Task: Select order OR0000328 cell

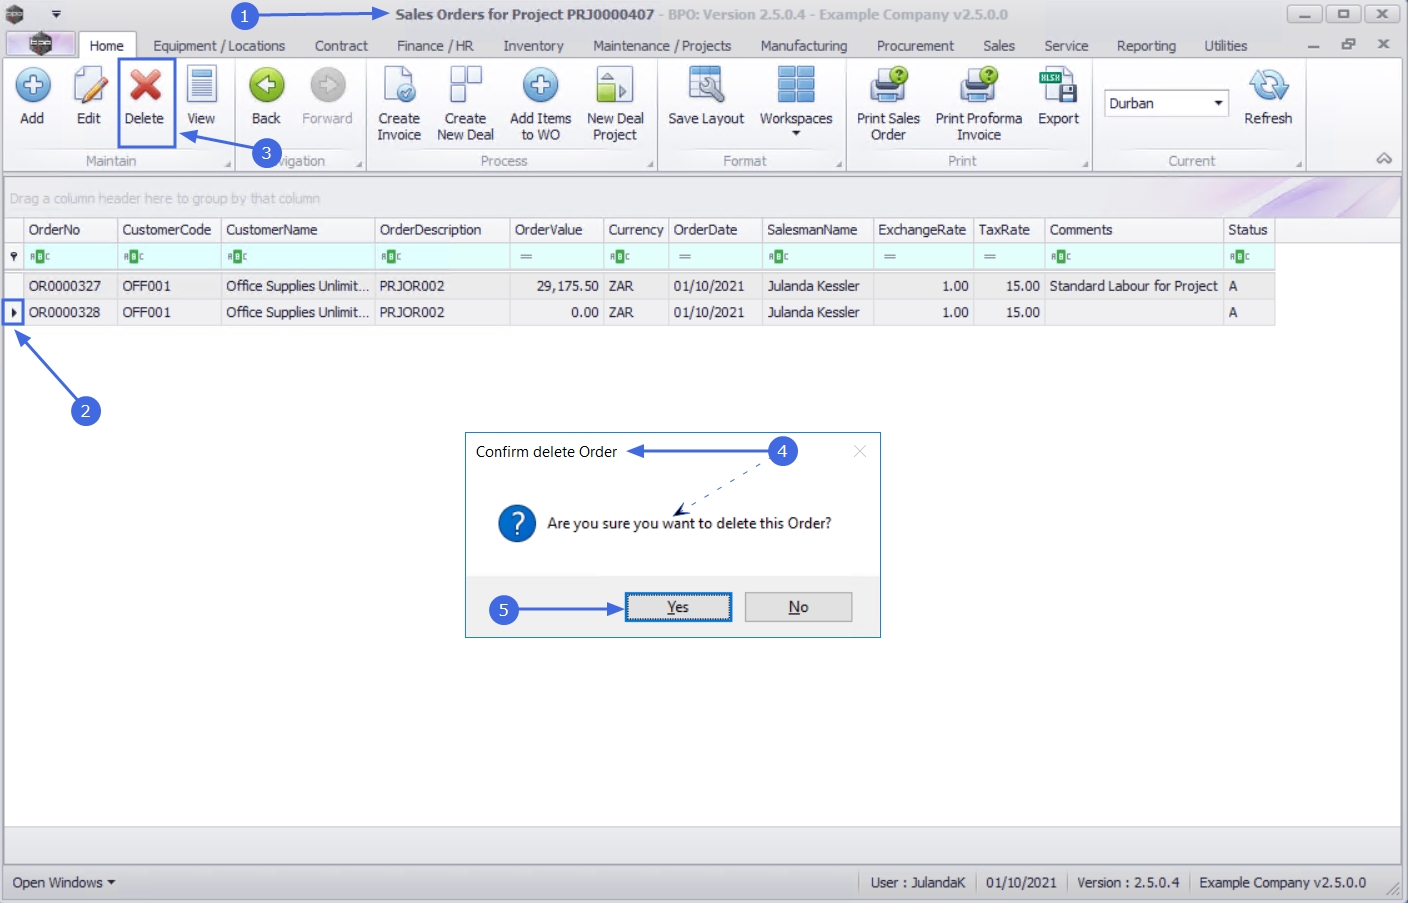Action: (70, 312)
